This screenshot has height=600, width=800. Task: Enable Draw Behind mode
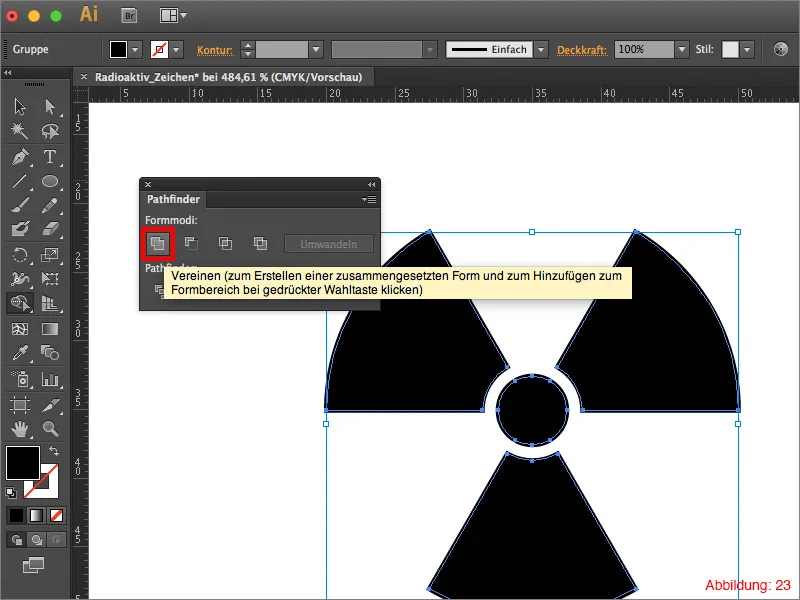(x=36, y=540)
